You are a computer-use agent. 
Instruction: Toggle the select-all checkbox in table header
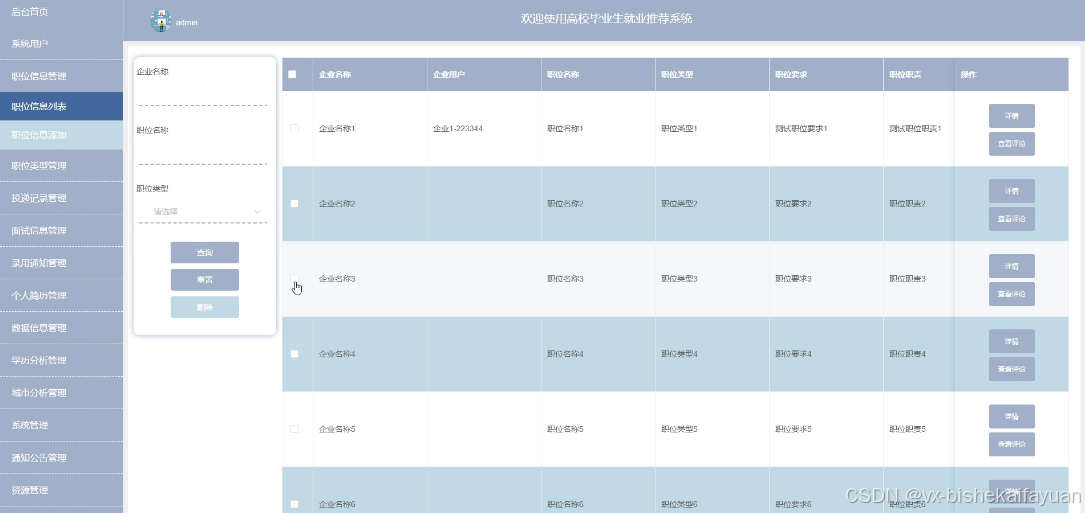[x=292, y=75]
